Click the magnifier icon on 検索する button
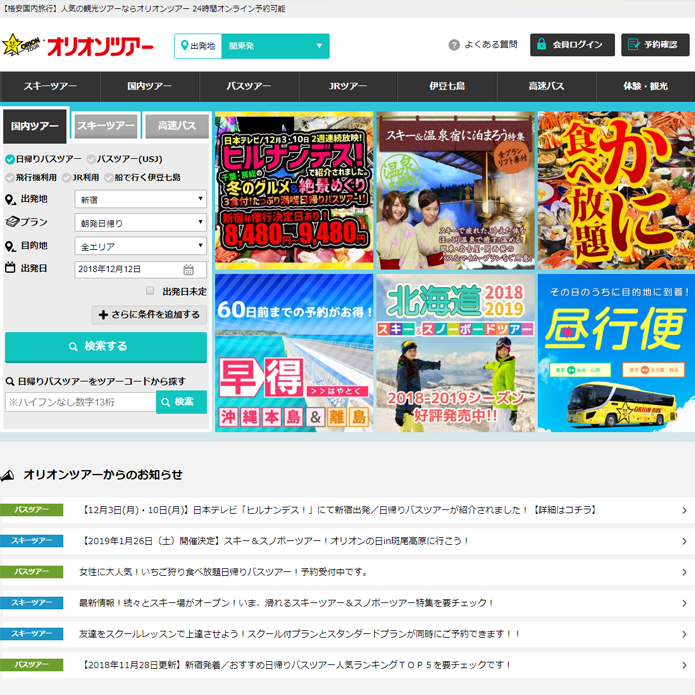This screenshot has height=695, width=695. (74, 346)
